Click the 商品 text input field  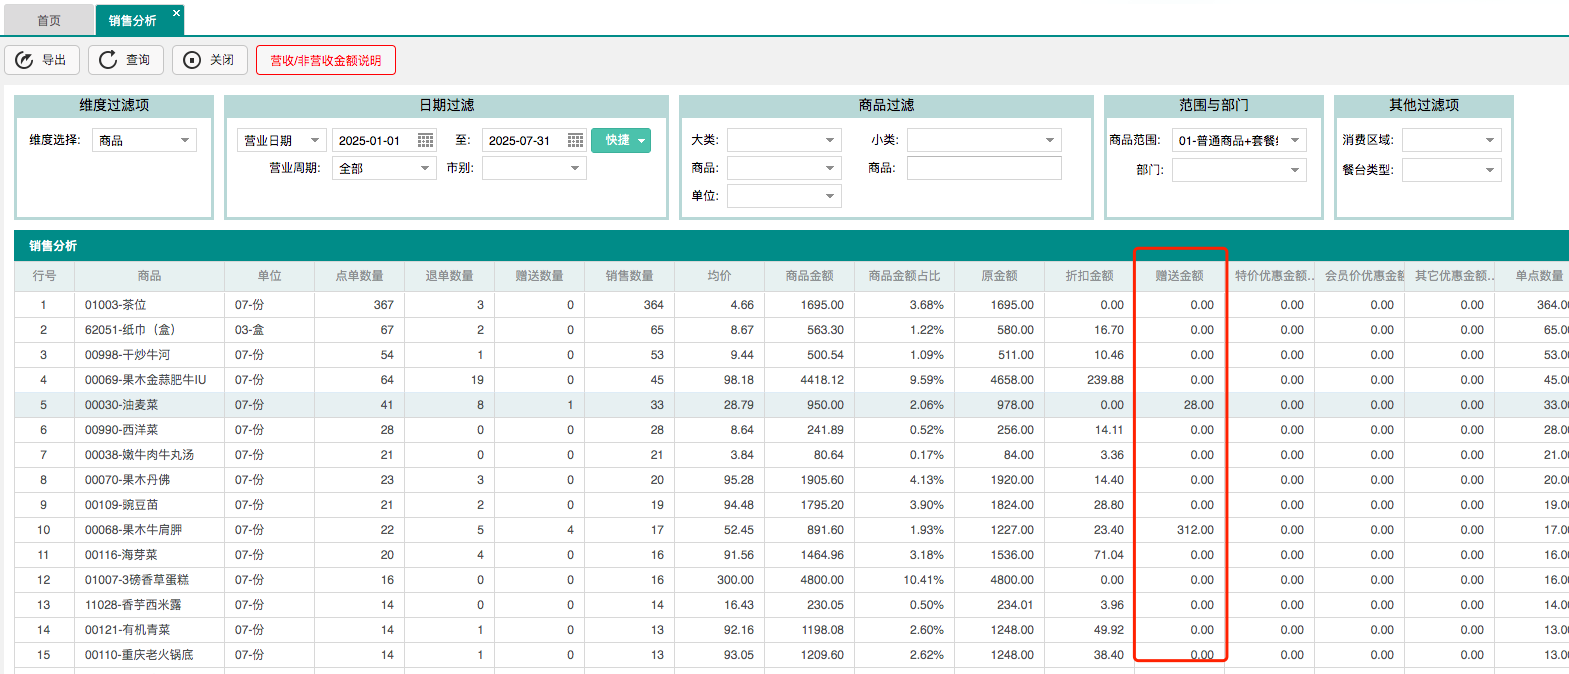[x=983, y=168]
